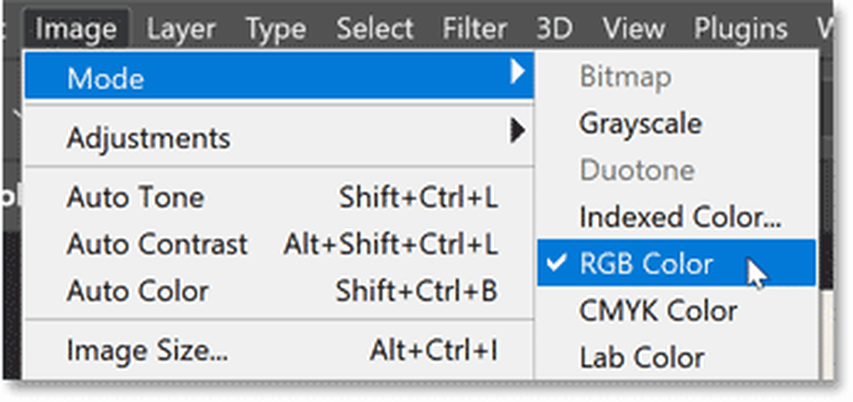Convert image to CMYK Color
This screenshot has width=853, height=402.
coord(657,311)
